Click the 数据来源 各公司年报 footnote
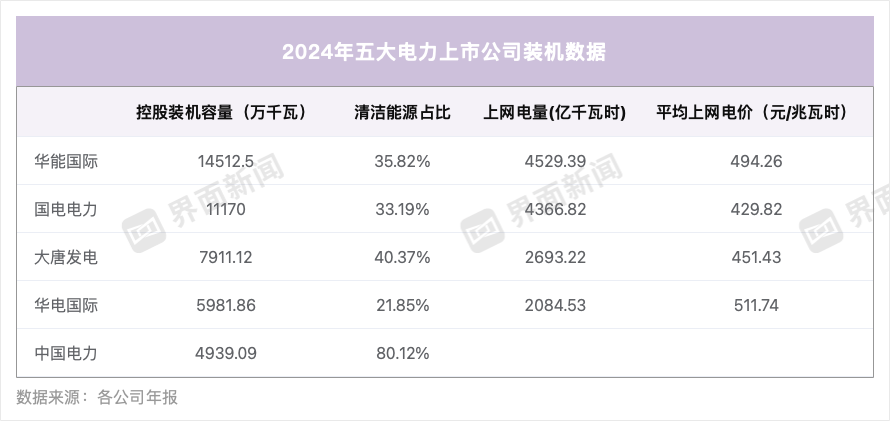Image resolution: width=890 pixels, height=421 pixels. 97,397
